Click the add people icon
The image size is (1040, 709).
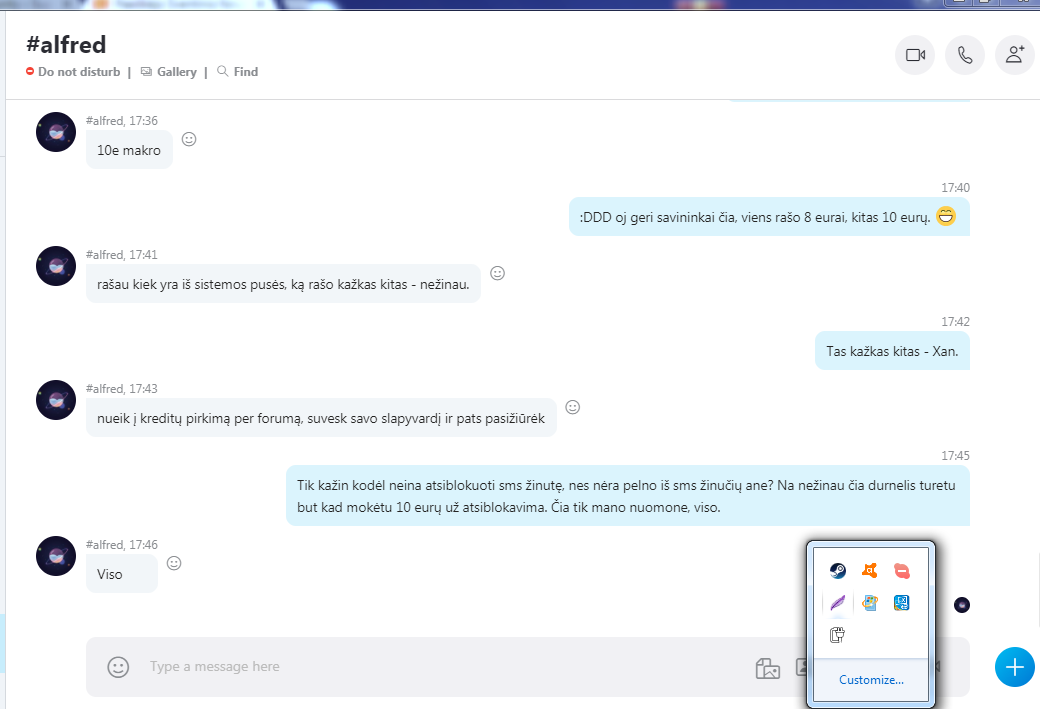[x=1014, y=55]
